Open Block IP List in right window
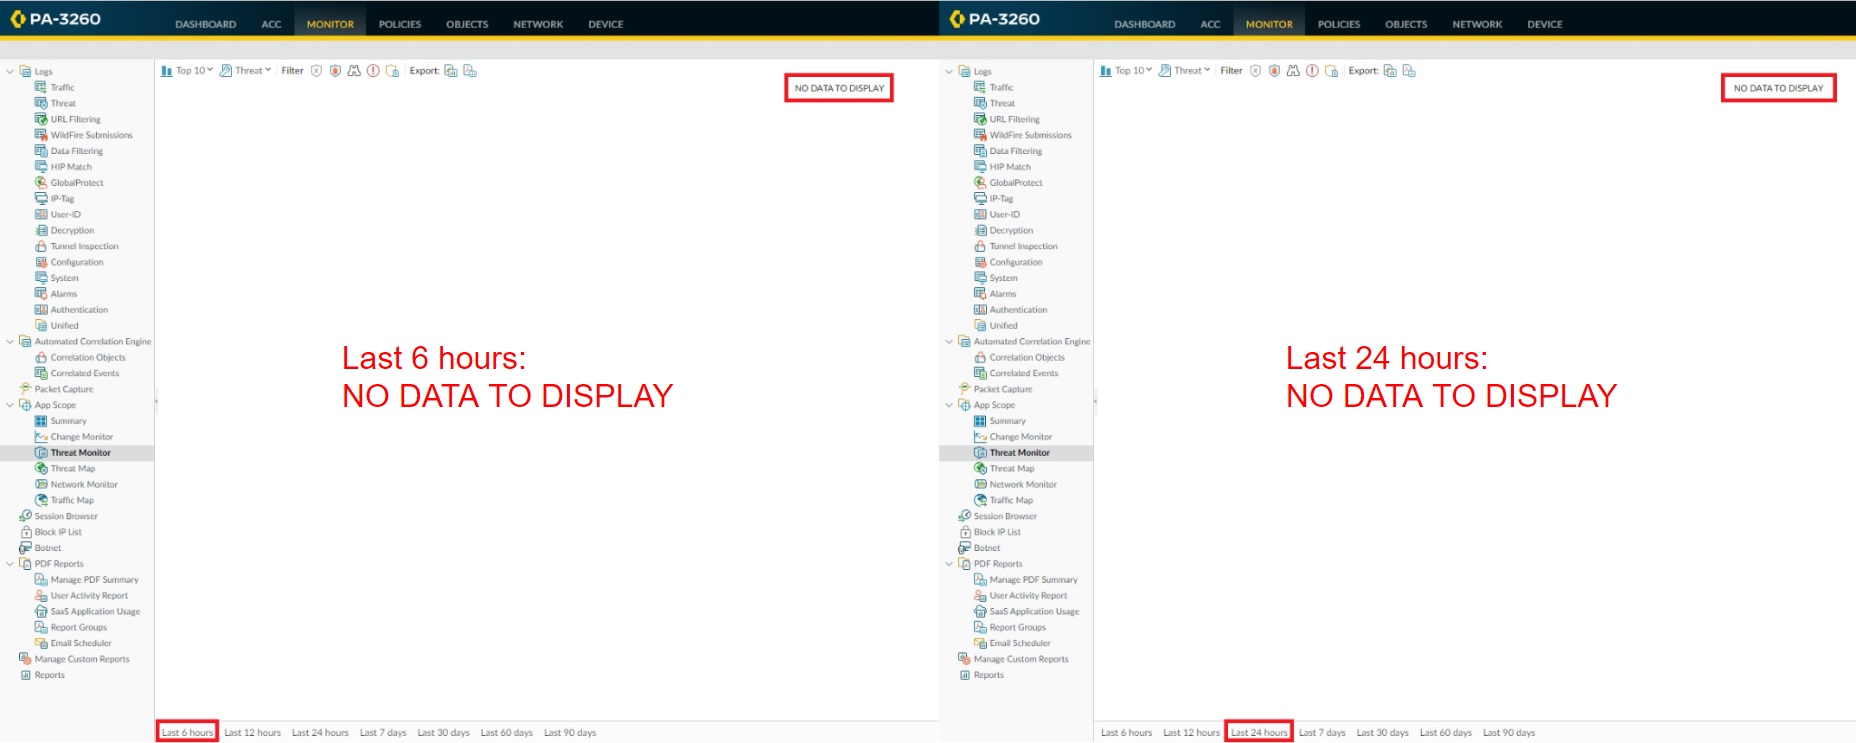 pos(990,533)
